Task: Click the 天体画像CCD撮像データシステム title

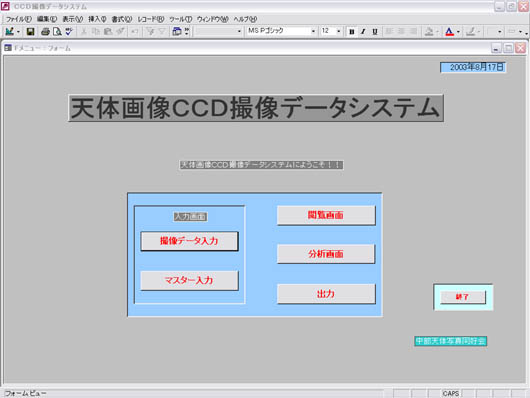Action: 256,108
